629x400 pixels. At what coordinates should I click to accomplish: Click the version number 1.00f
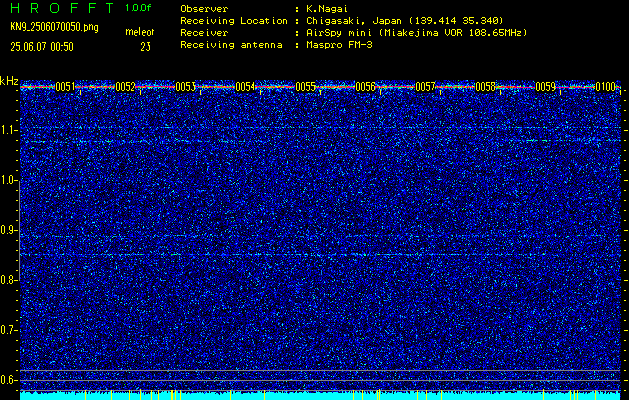click(138, 8)
